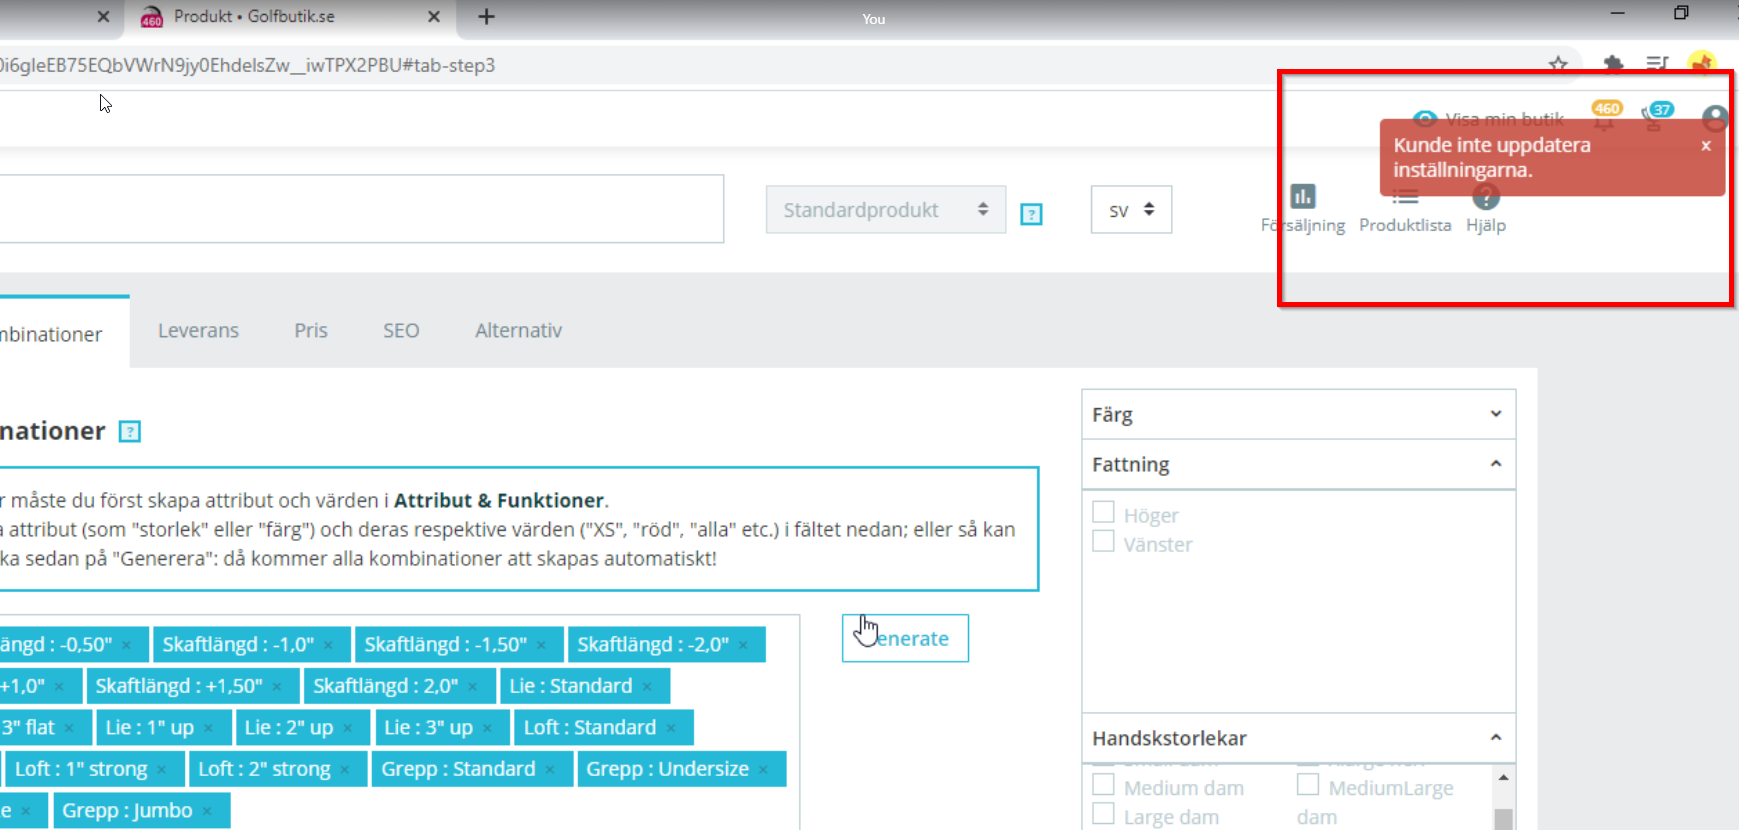Viewport: 1739px width, 830px height.
Task: Remove the 'Lie : 2" up' tag
Action: pyautogui.click(x=347, y=729)
